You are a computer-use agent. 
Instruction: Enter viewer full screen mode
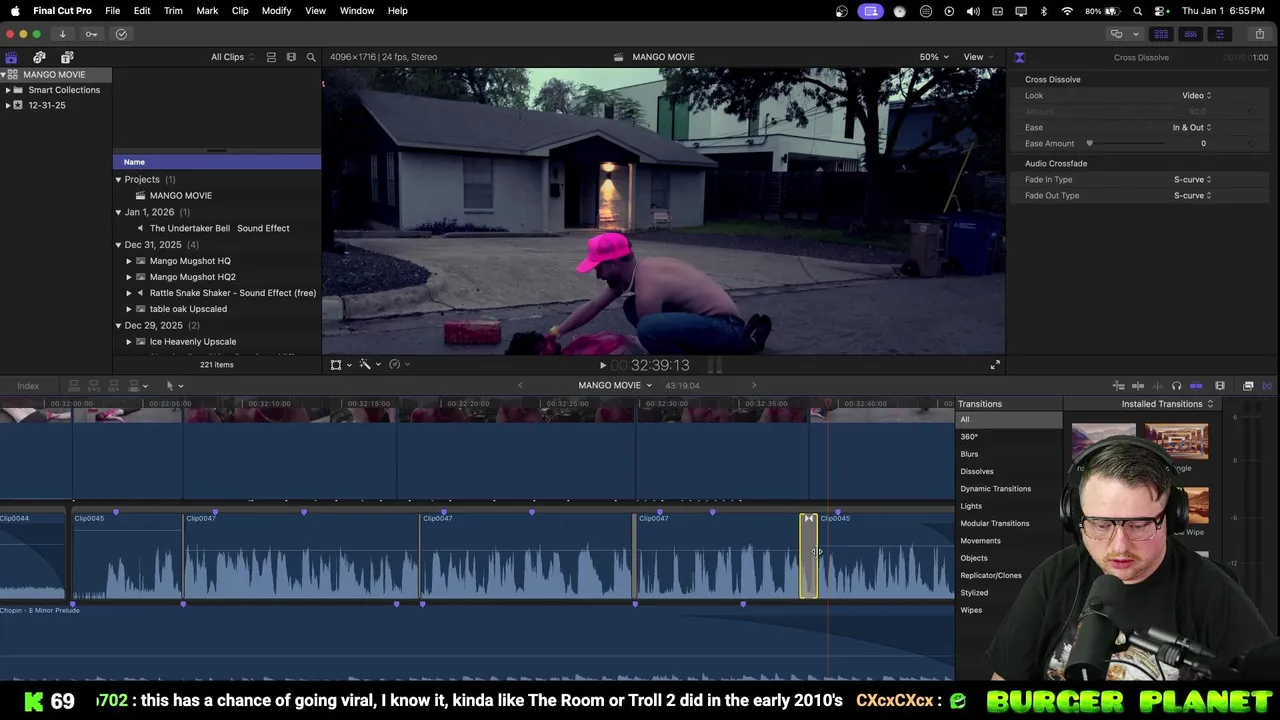[995, 365]
